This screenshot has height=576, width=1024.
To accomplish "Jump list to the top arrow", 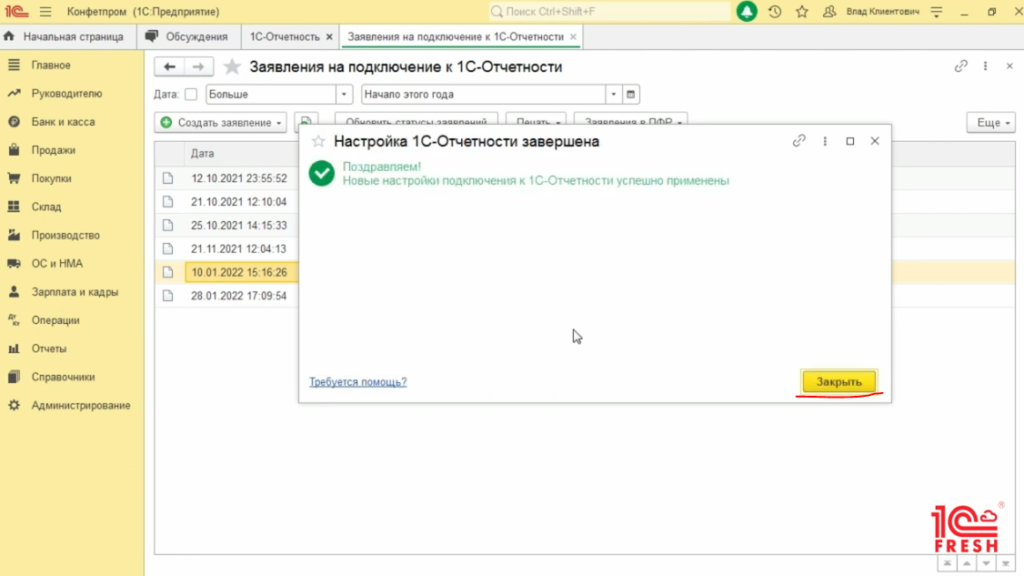I will click(x=947, y=563).
